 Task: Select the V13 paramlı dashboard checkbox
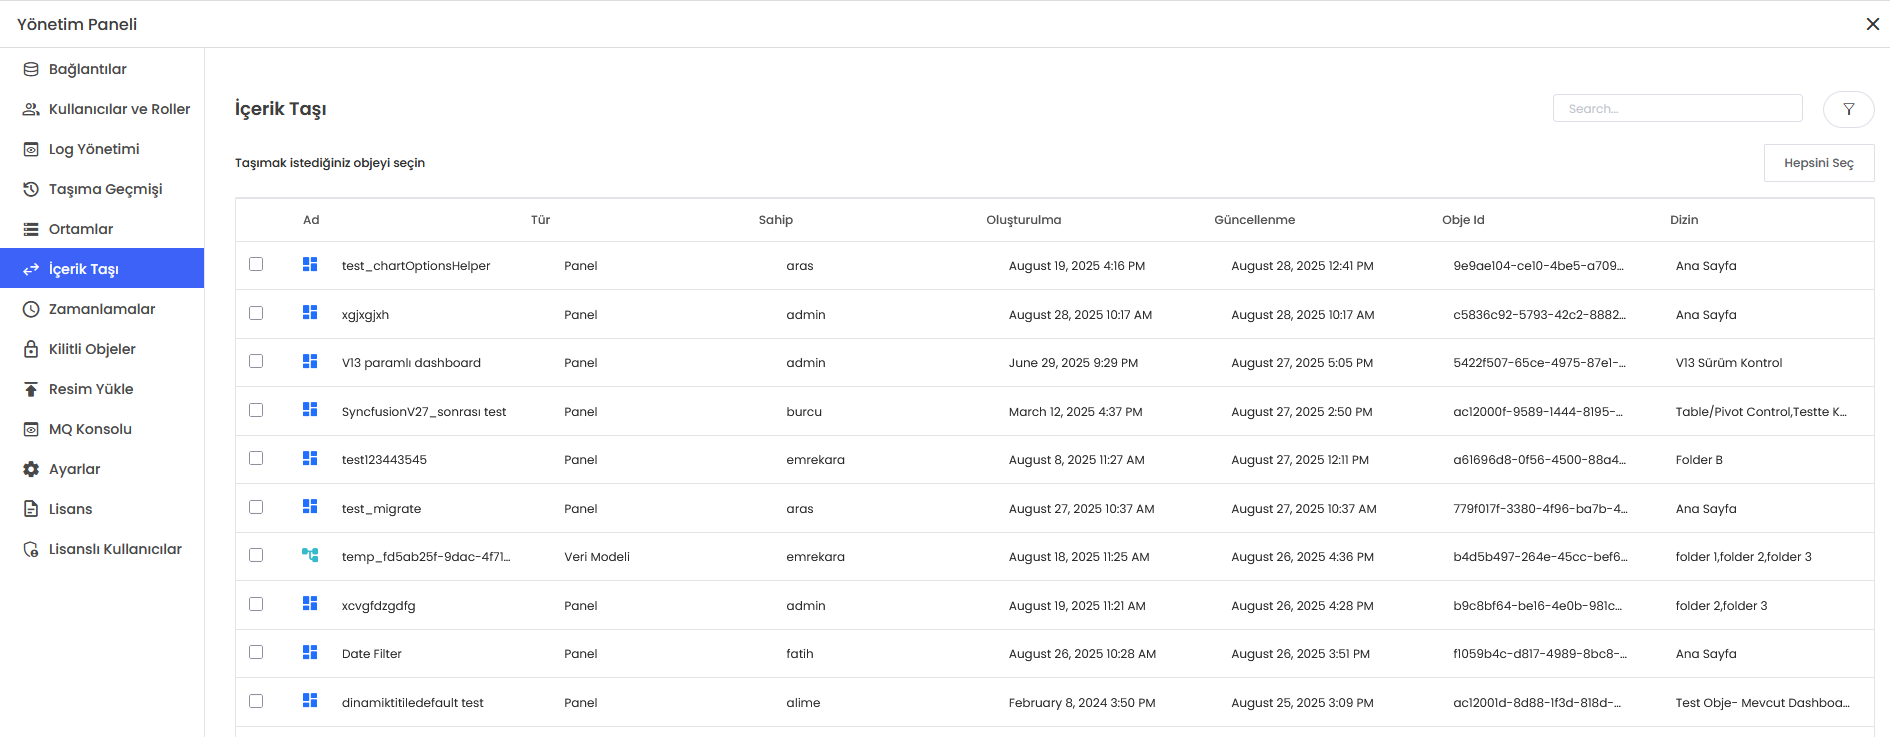(x=256, y=361)
